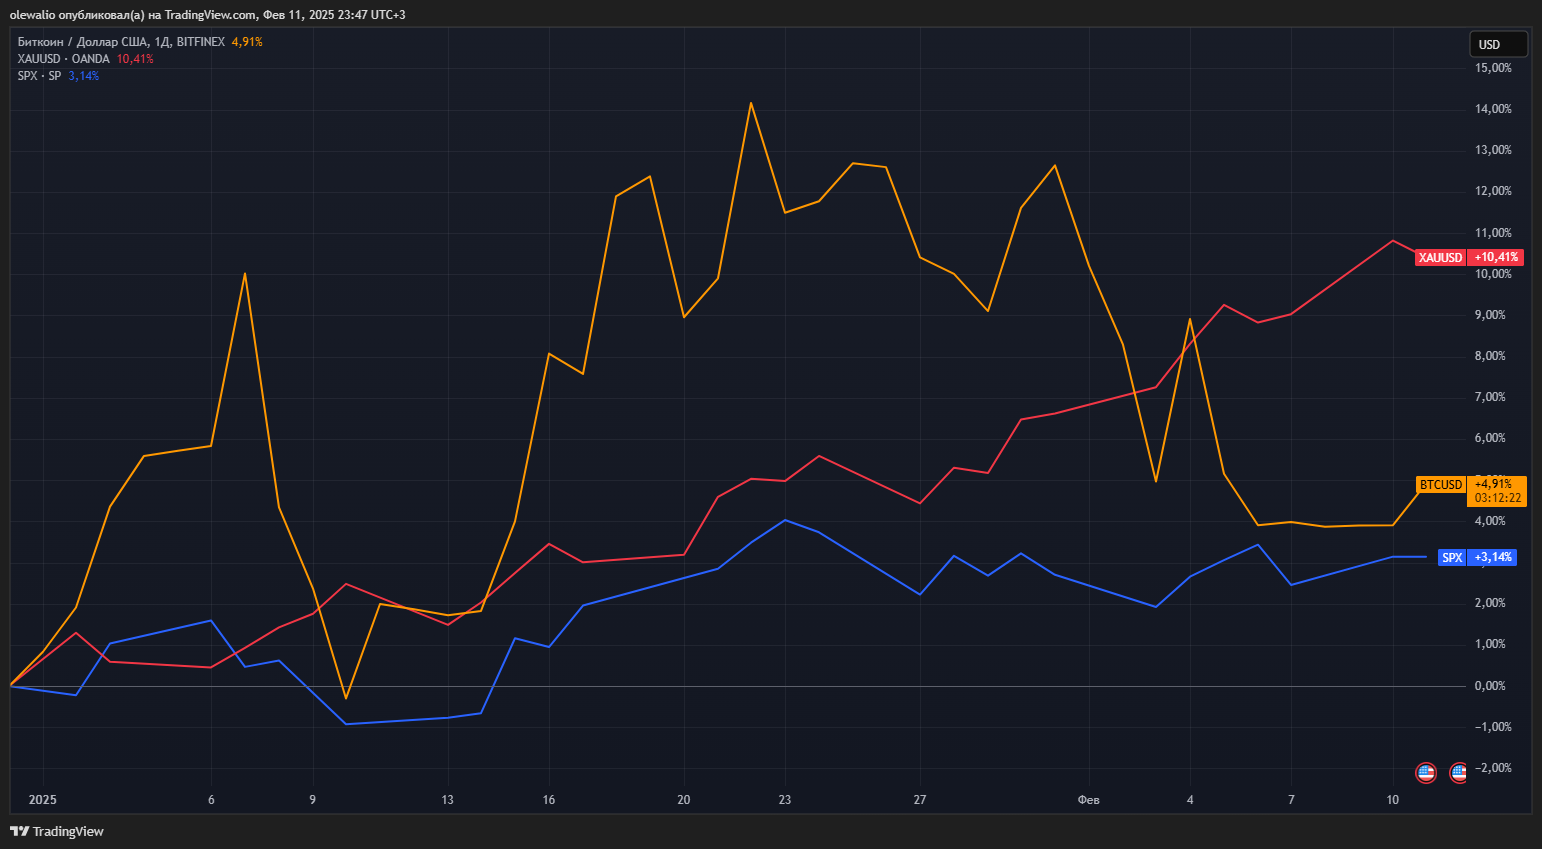
Task: Click the +4,91% BTCUSD value with countdown
Action: (1497, 491)
